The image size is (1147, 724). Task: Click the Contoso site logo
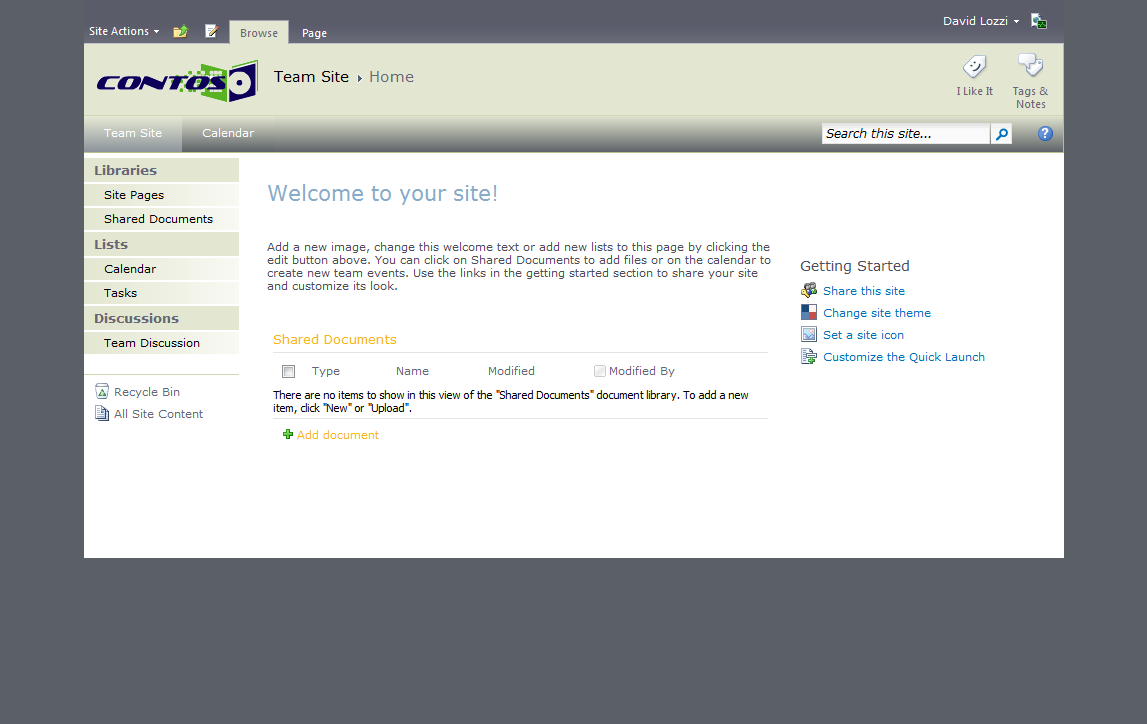177,81
